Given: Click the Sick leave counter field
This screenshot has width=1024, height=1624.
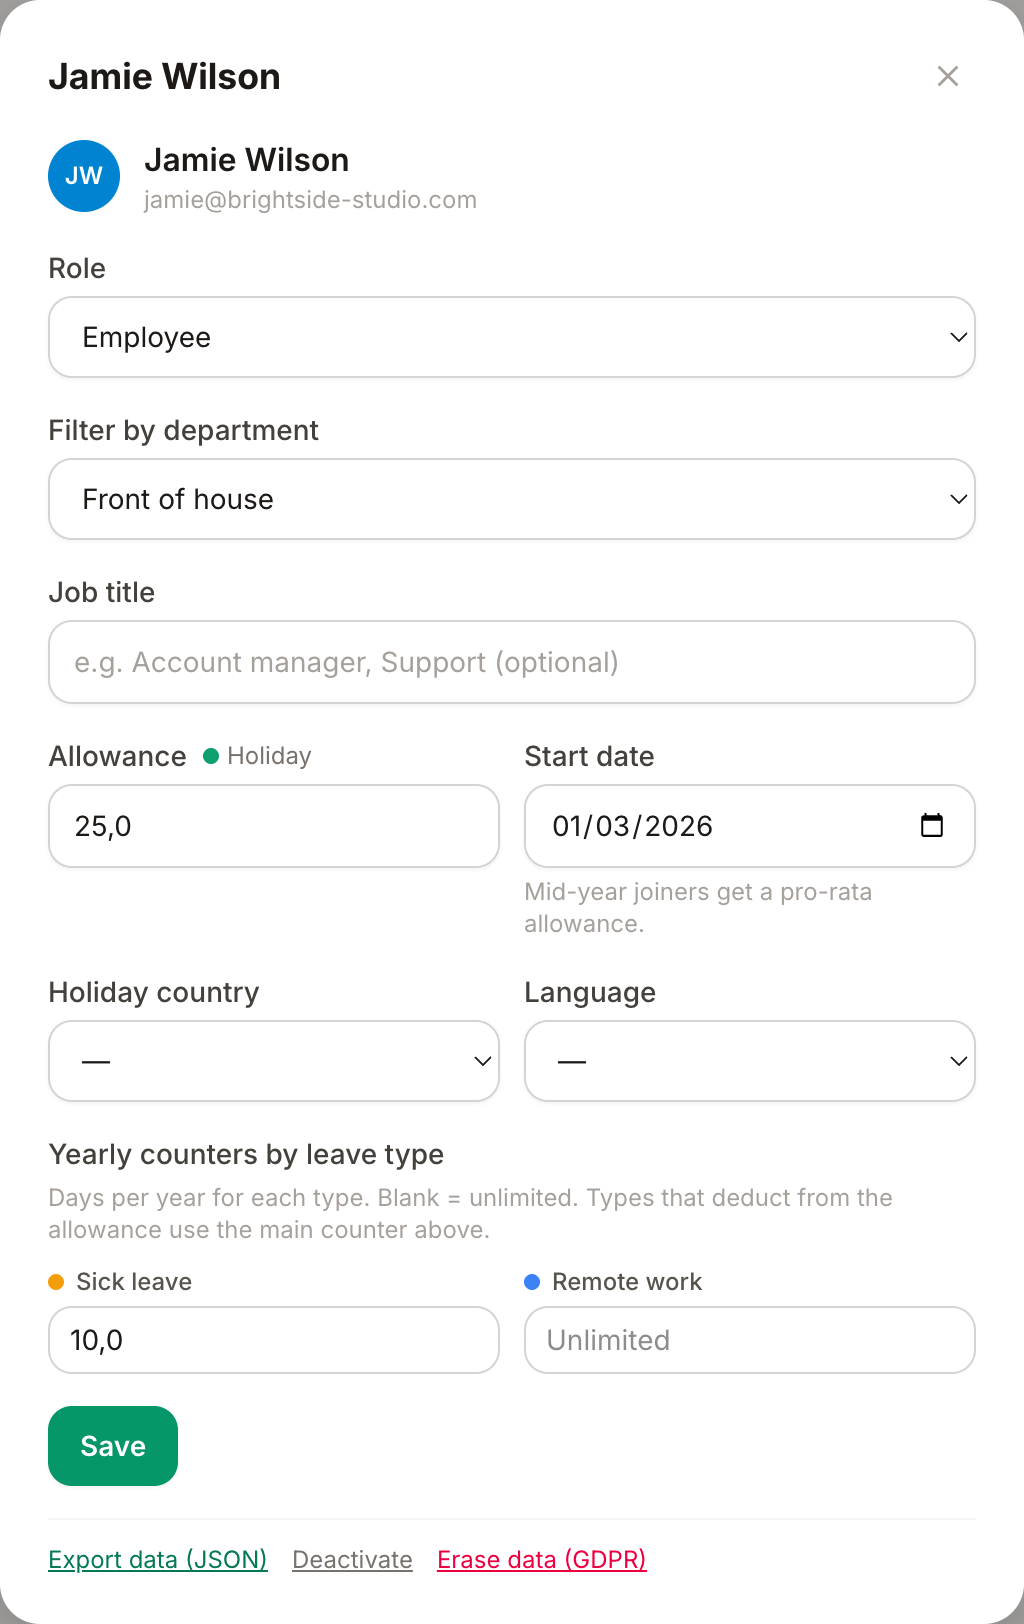Looking at the screenshot, I should click(x=274, y=1340).
